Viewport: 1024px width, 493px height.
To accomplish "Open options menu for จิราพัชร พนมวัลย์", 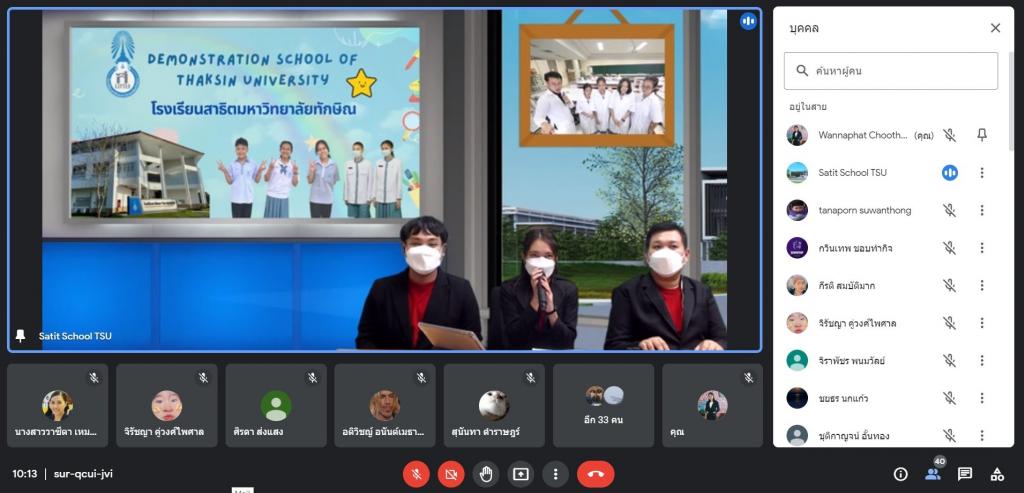I will (982, 360).
